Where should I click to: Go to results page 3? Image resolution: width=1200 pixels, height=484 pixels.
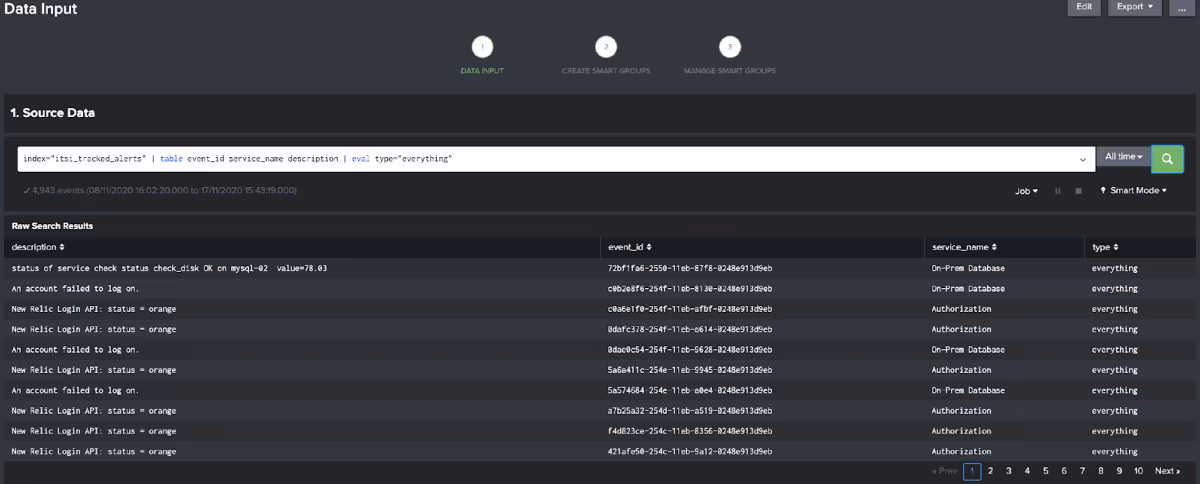coord(1009,471)
